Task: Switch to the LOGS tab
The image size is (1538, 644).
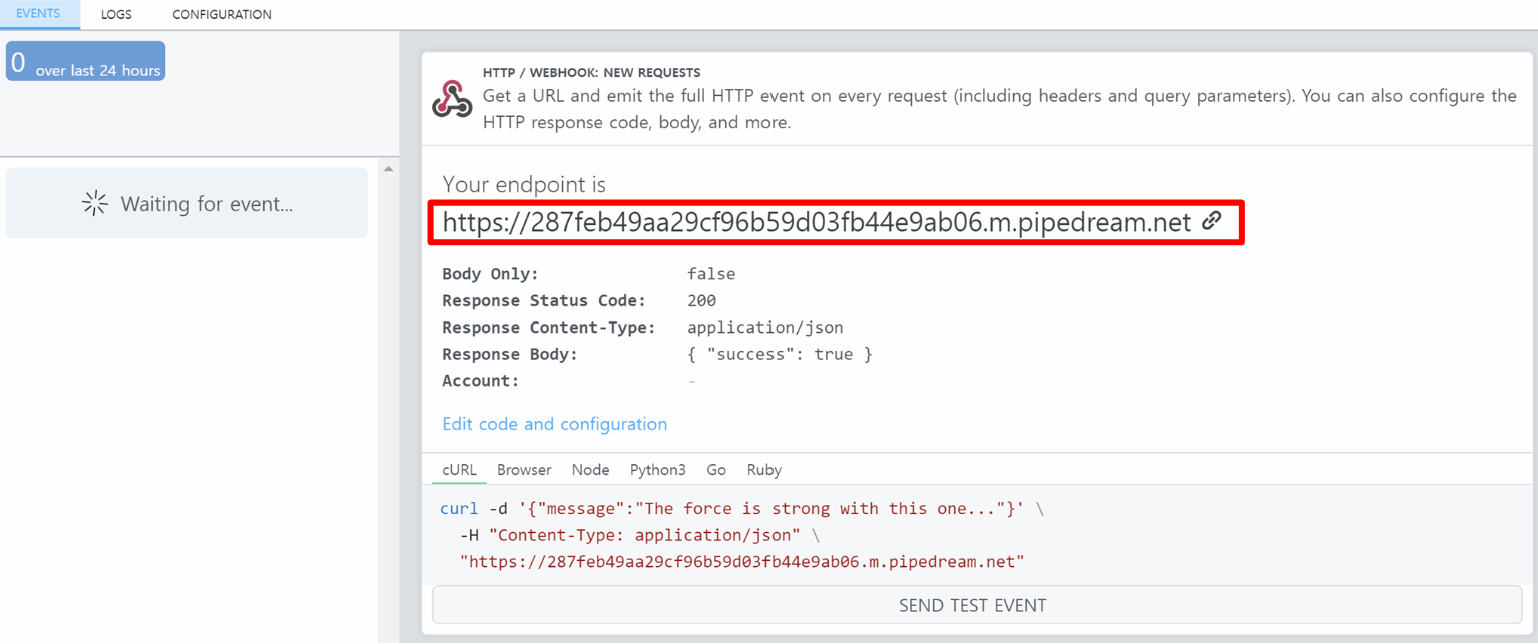Action: (x=116, y=14)
